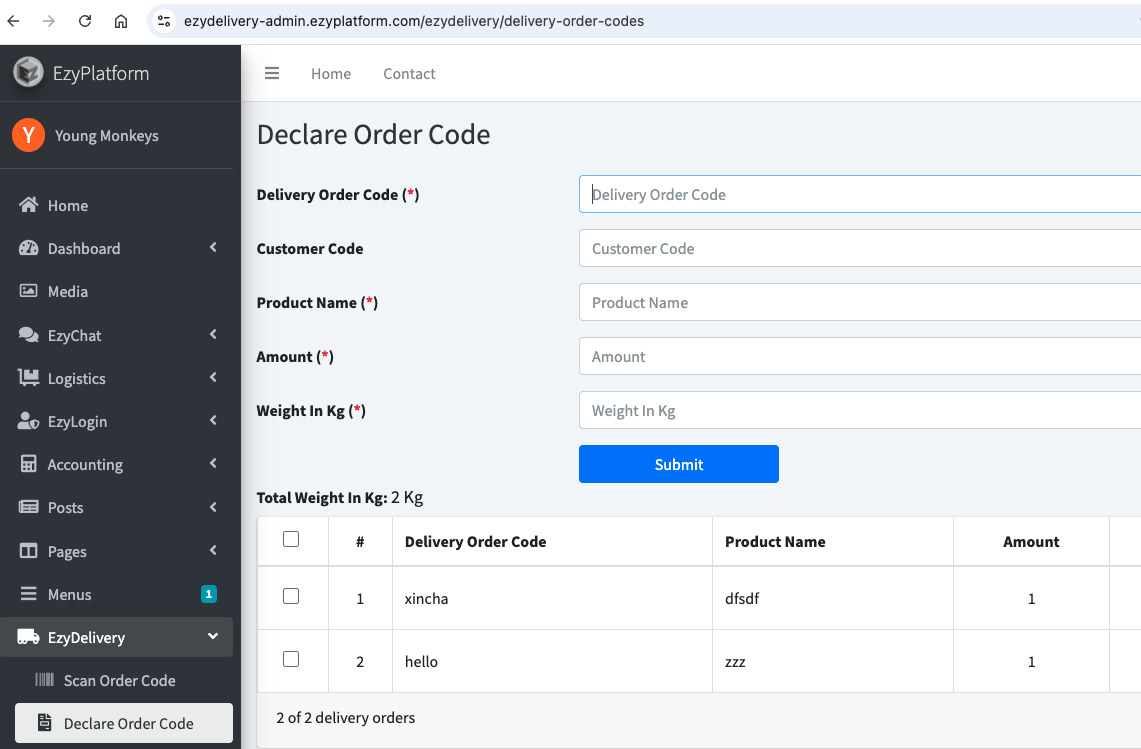The width and height of the screenshot is (1141, 749).
Task: Click the Young Monkeys user avatar
Action: pos(28,136)
